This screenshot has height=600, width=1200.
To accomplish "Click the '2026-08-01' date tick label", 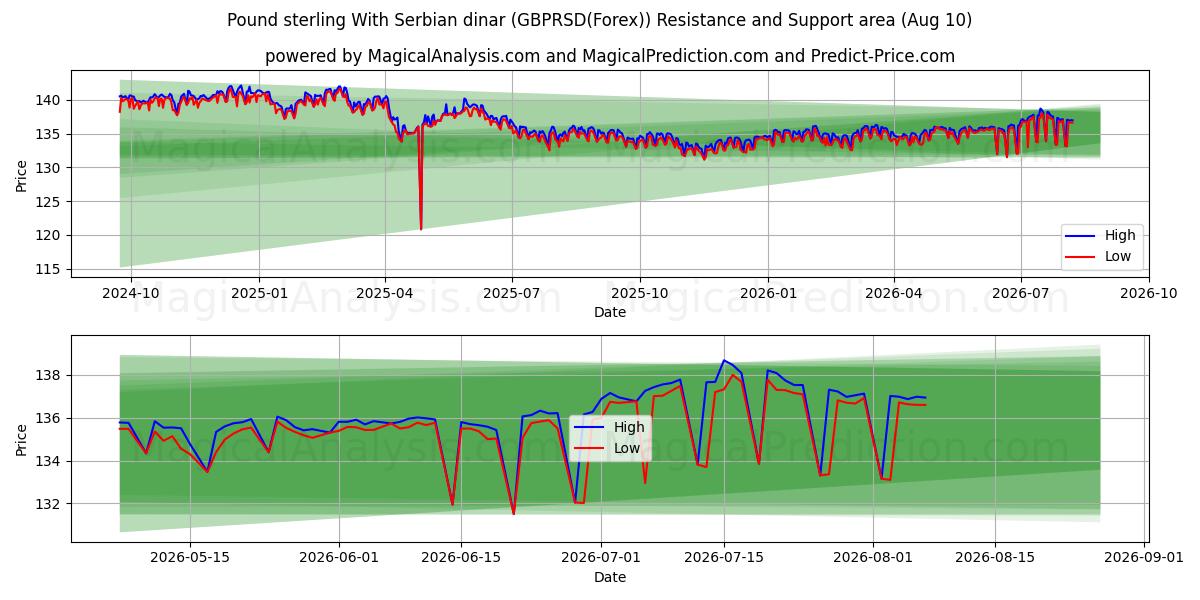I will pyautogui.click(x=873, y=559).
